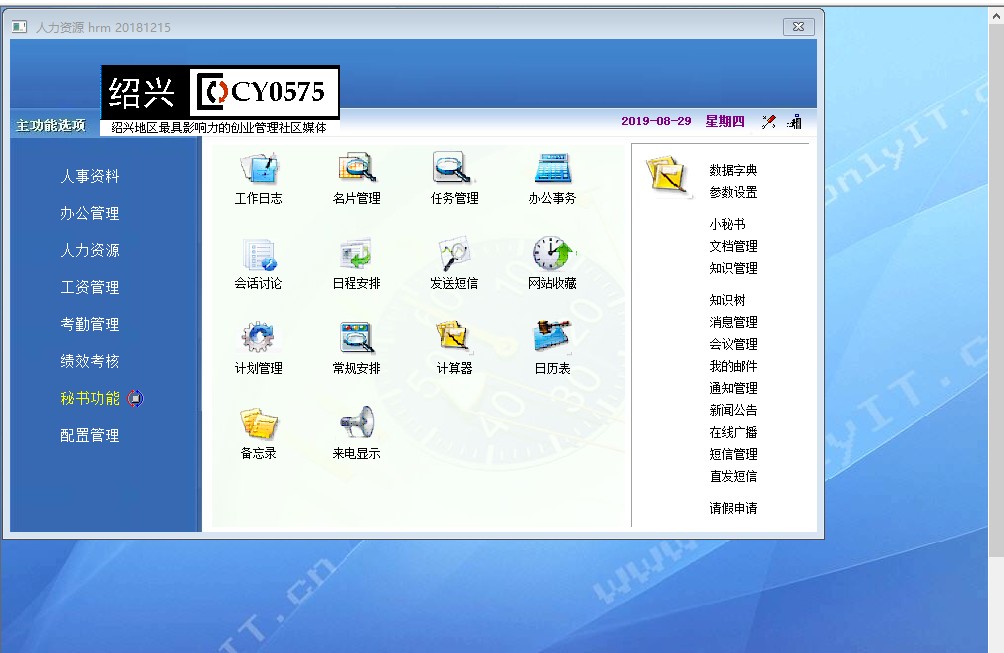Click the scrollbar up arrow at right edge

click(997, 17)
